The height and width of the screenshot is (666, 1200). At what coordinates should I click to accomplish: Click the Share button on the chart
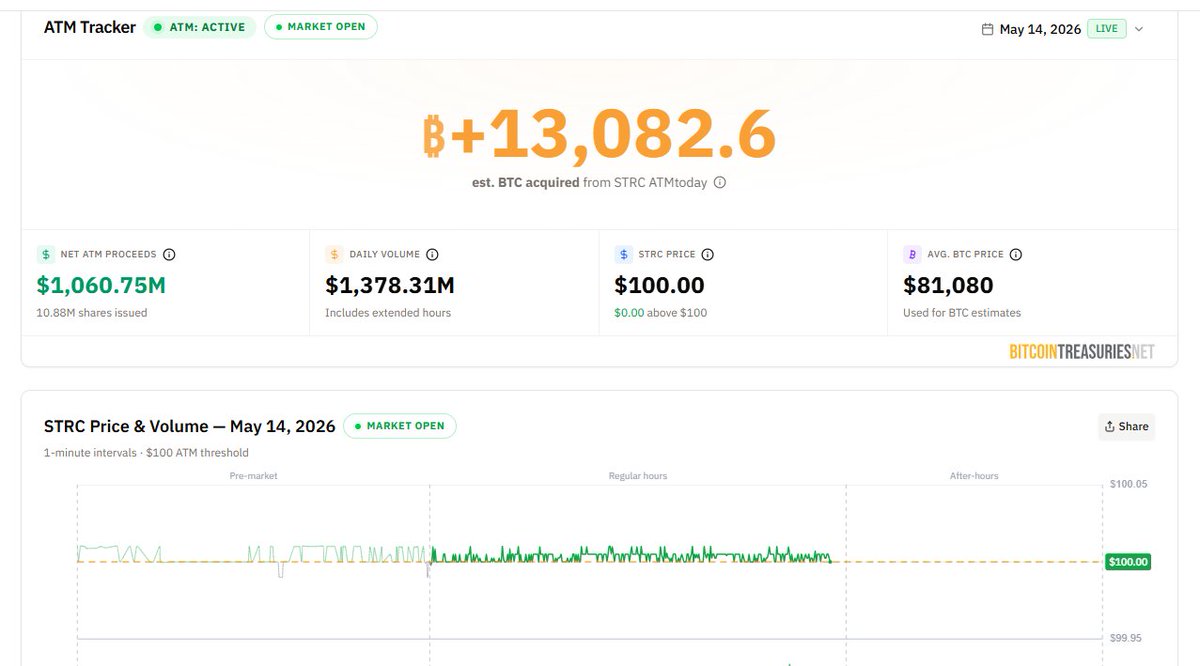1126,426
